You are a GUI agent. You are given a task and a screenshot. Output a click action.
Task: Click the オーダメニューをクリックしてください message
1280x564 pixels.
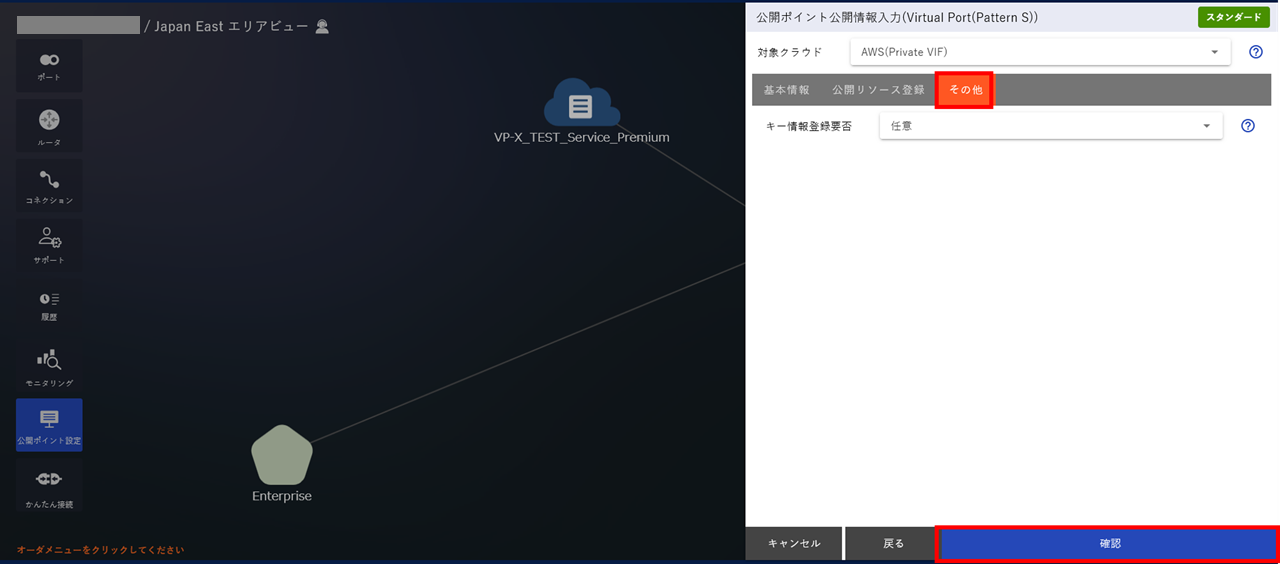tap(100, 550)
